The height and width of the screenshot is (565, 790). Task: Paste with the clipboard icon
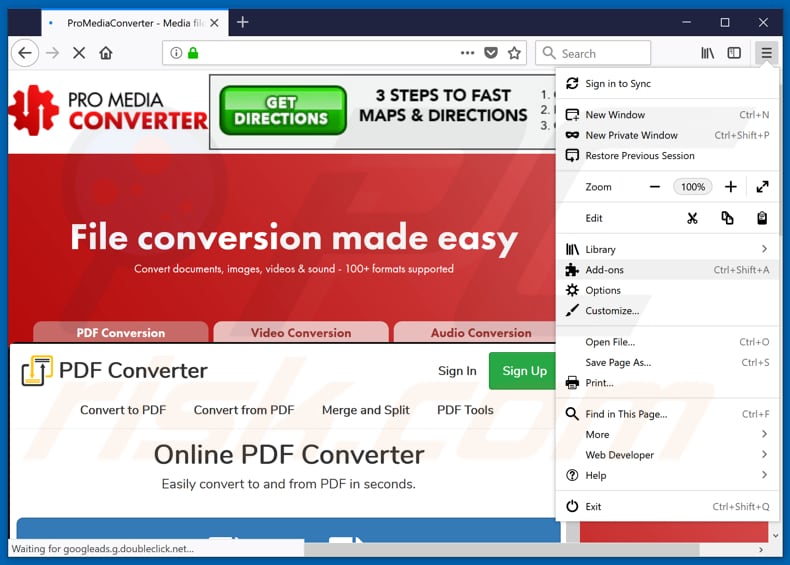(762, 218)
